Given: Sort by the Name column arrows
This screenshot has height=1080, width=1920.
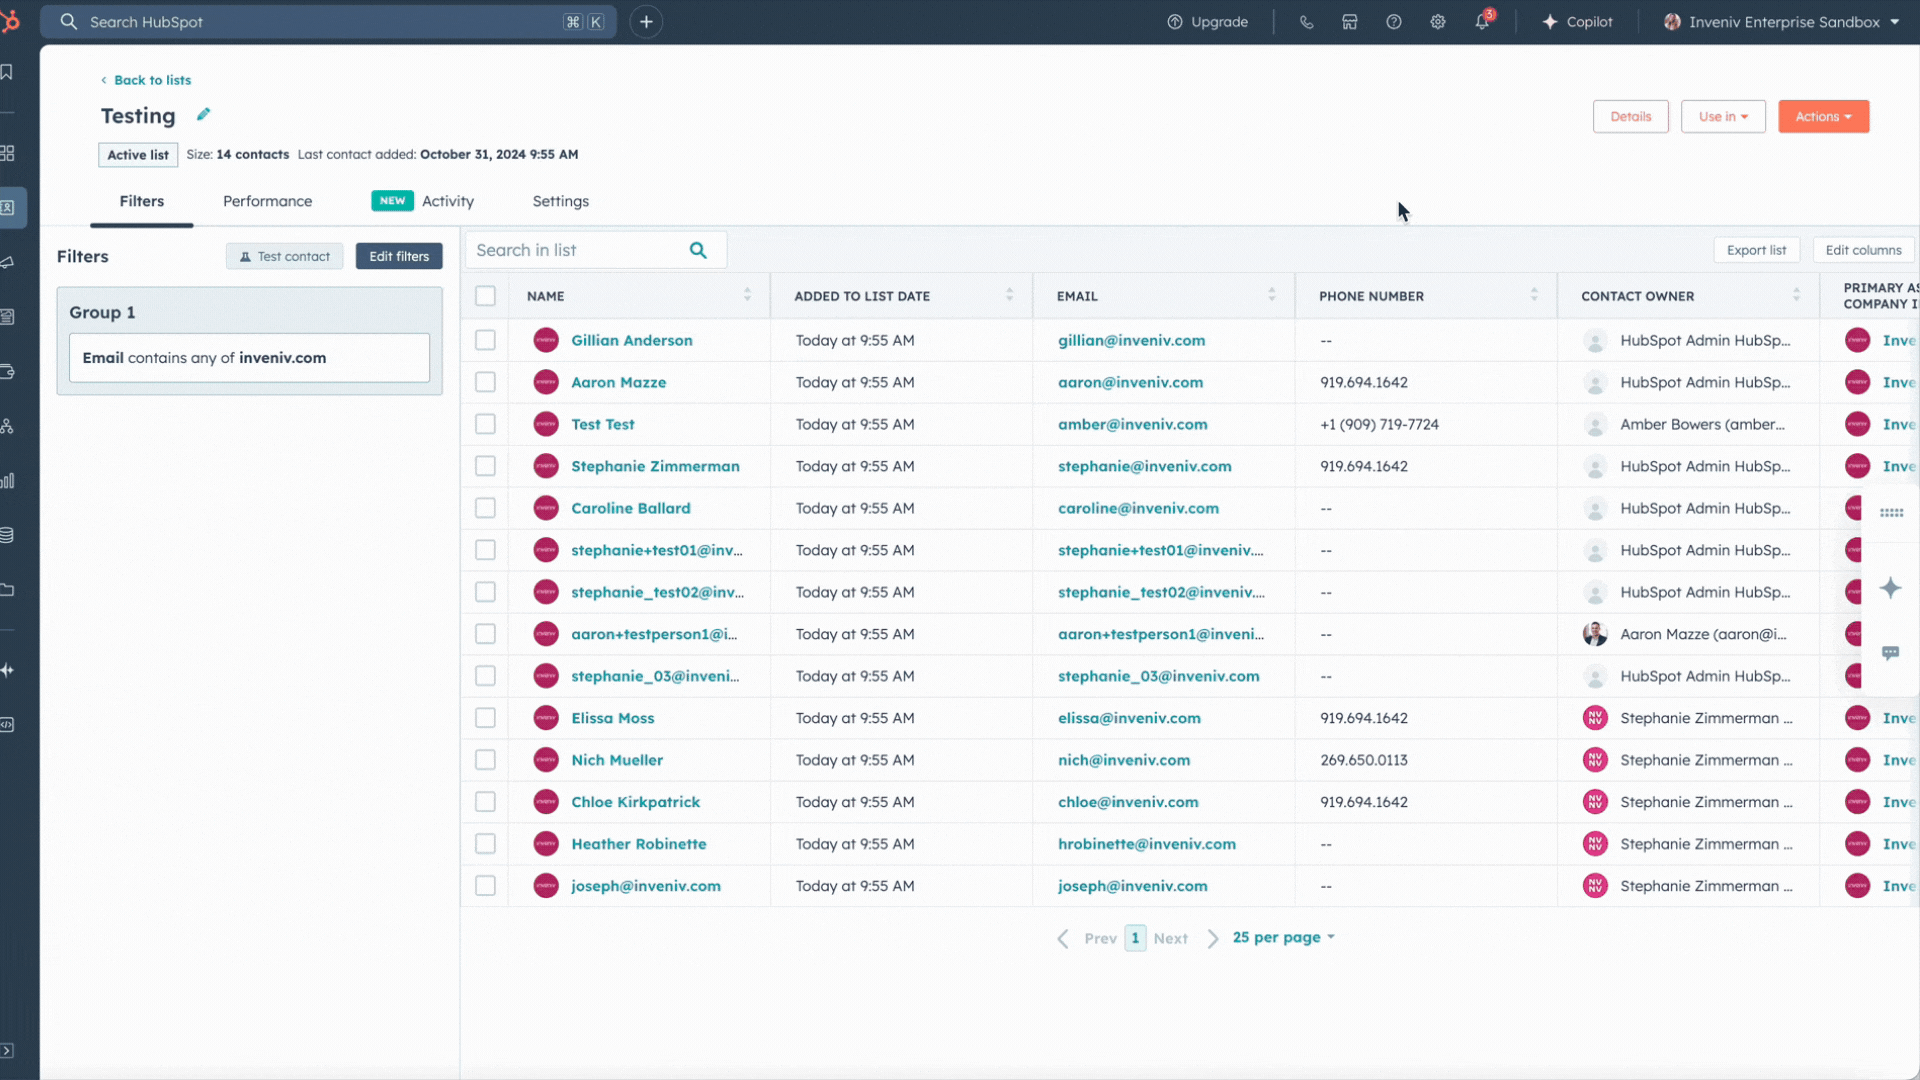Looking at the screenshot, I should click(747, 295).
